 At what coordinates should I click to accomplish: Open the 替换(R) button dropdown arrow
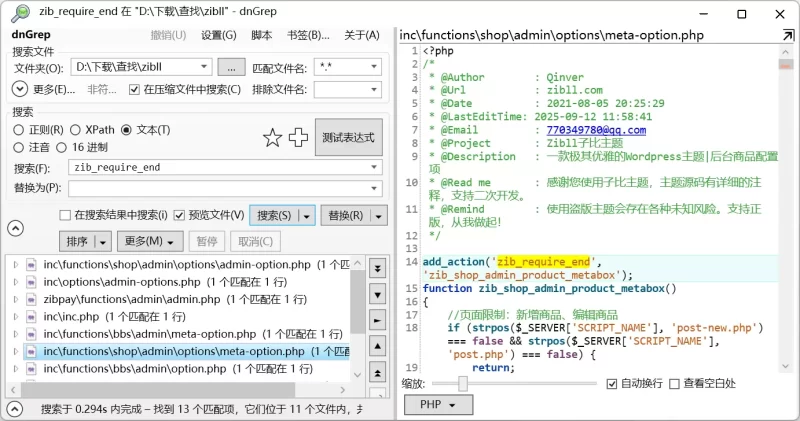point(379,216)
